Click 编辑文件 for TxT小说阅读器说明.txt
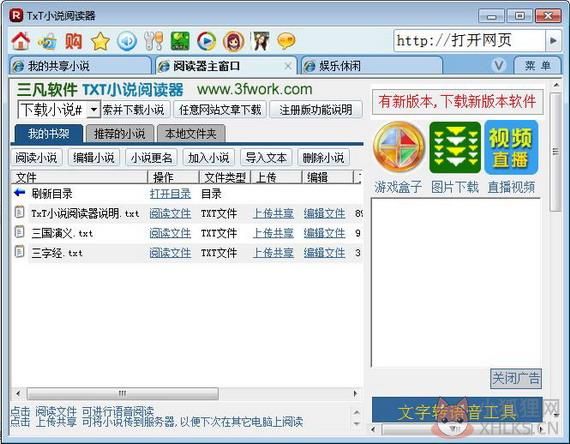Viewport: 570px width, 444px height. pyautogui.click(x=325, y=213)
